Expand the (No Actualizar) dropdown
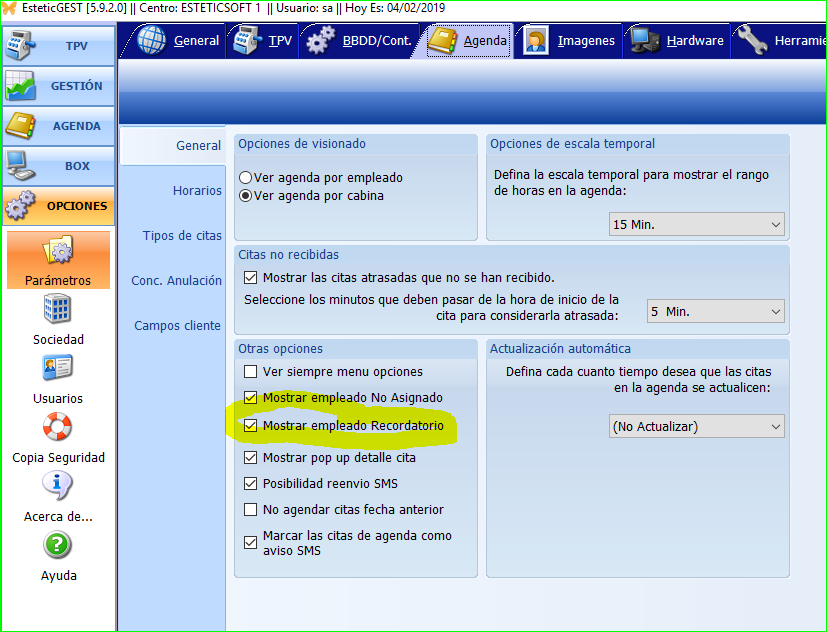This screenshot has height=632, width=827. 697,427
